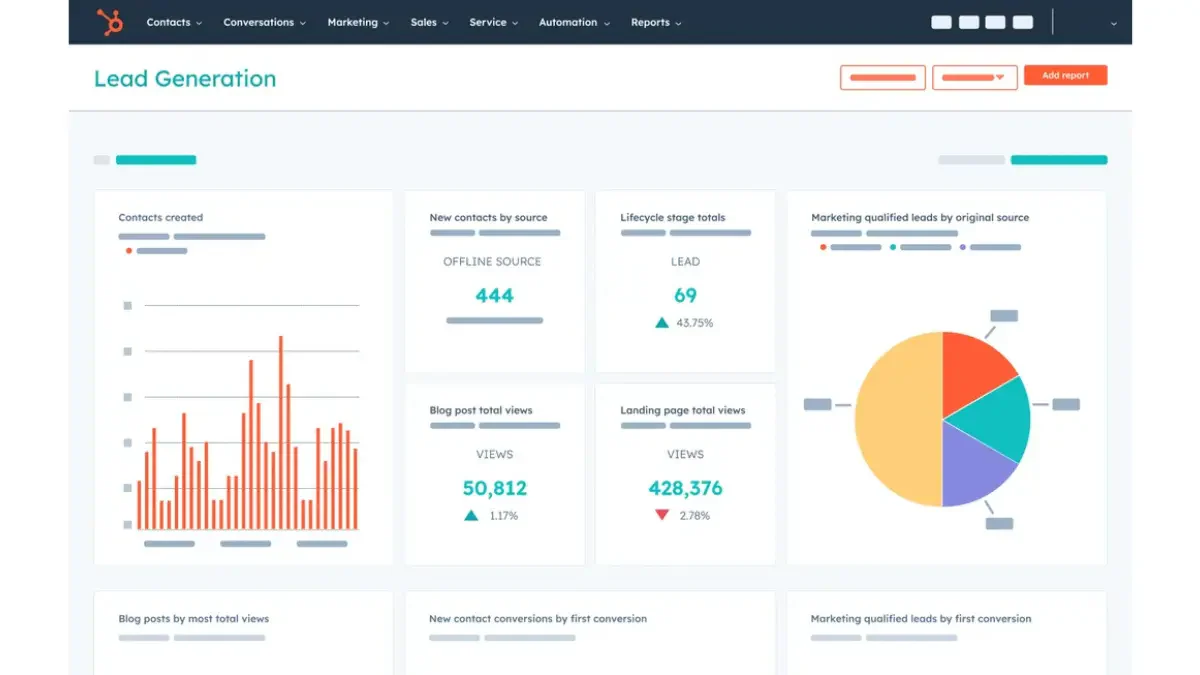Click the 50,812 blog views value

pyautogui.click(x=494, y=488)
